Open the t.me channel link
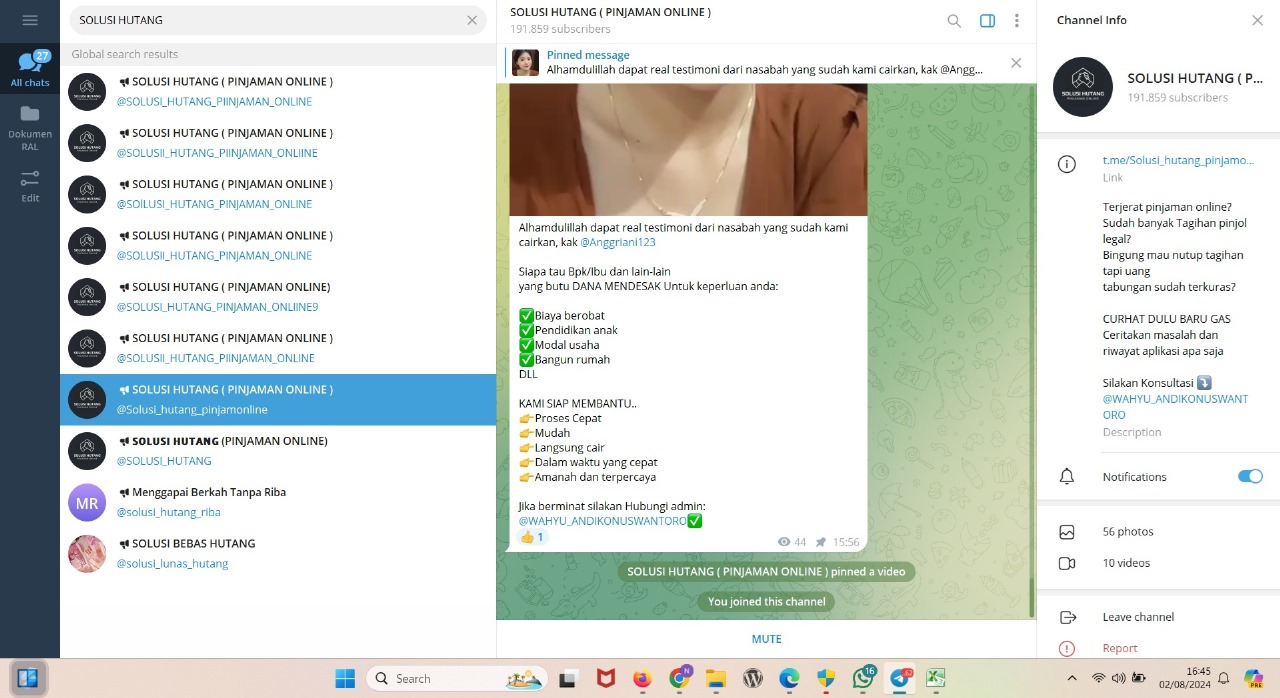This screenshot has width=1280, height=698. click(x=1177, y=160)
